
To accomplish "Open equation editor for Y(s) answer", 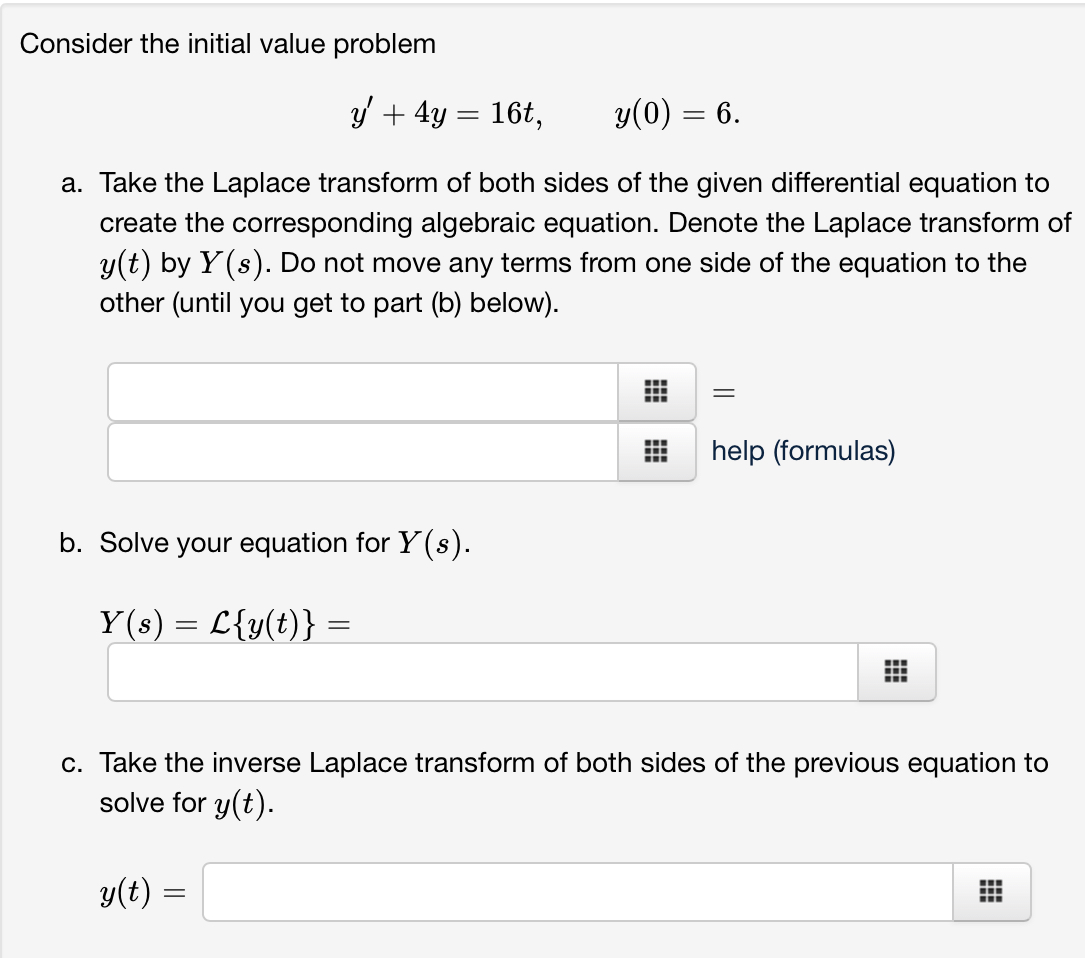I will [x=895, y=672].
